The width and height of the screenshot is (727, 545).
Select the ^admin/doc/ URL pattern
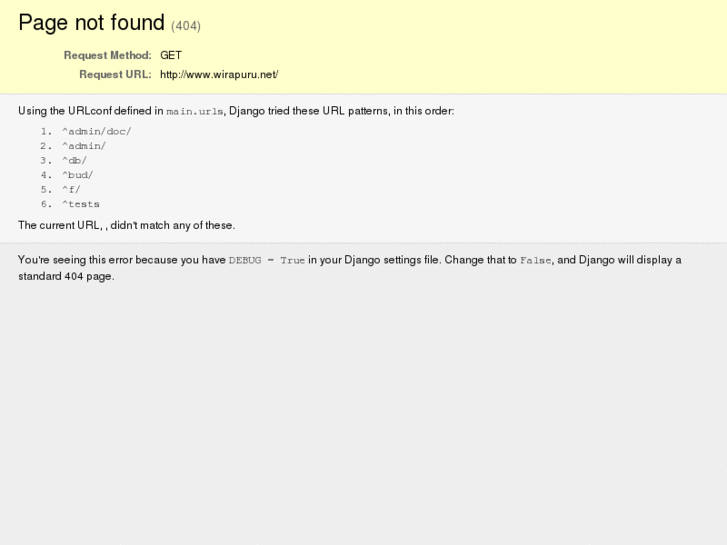pos(96,132)
